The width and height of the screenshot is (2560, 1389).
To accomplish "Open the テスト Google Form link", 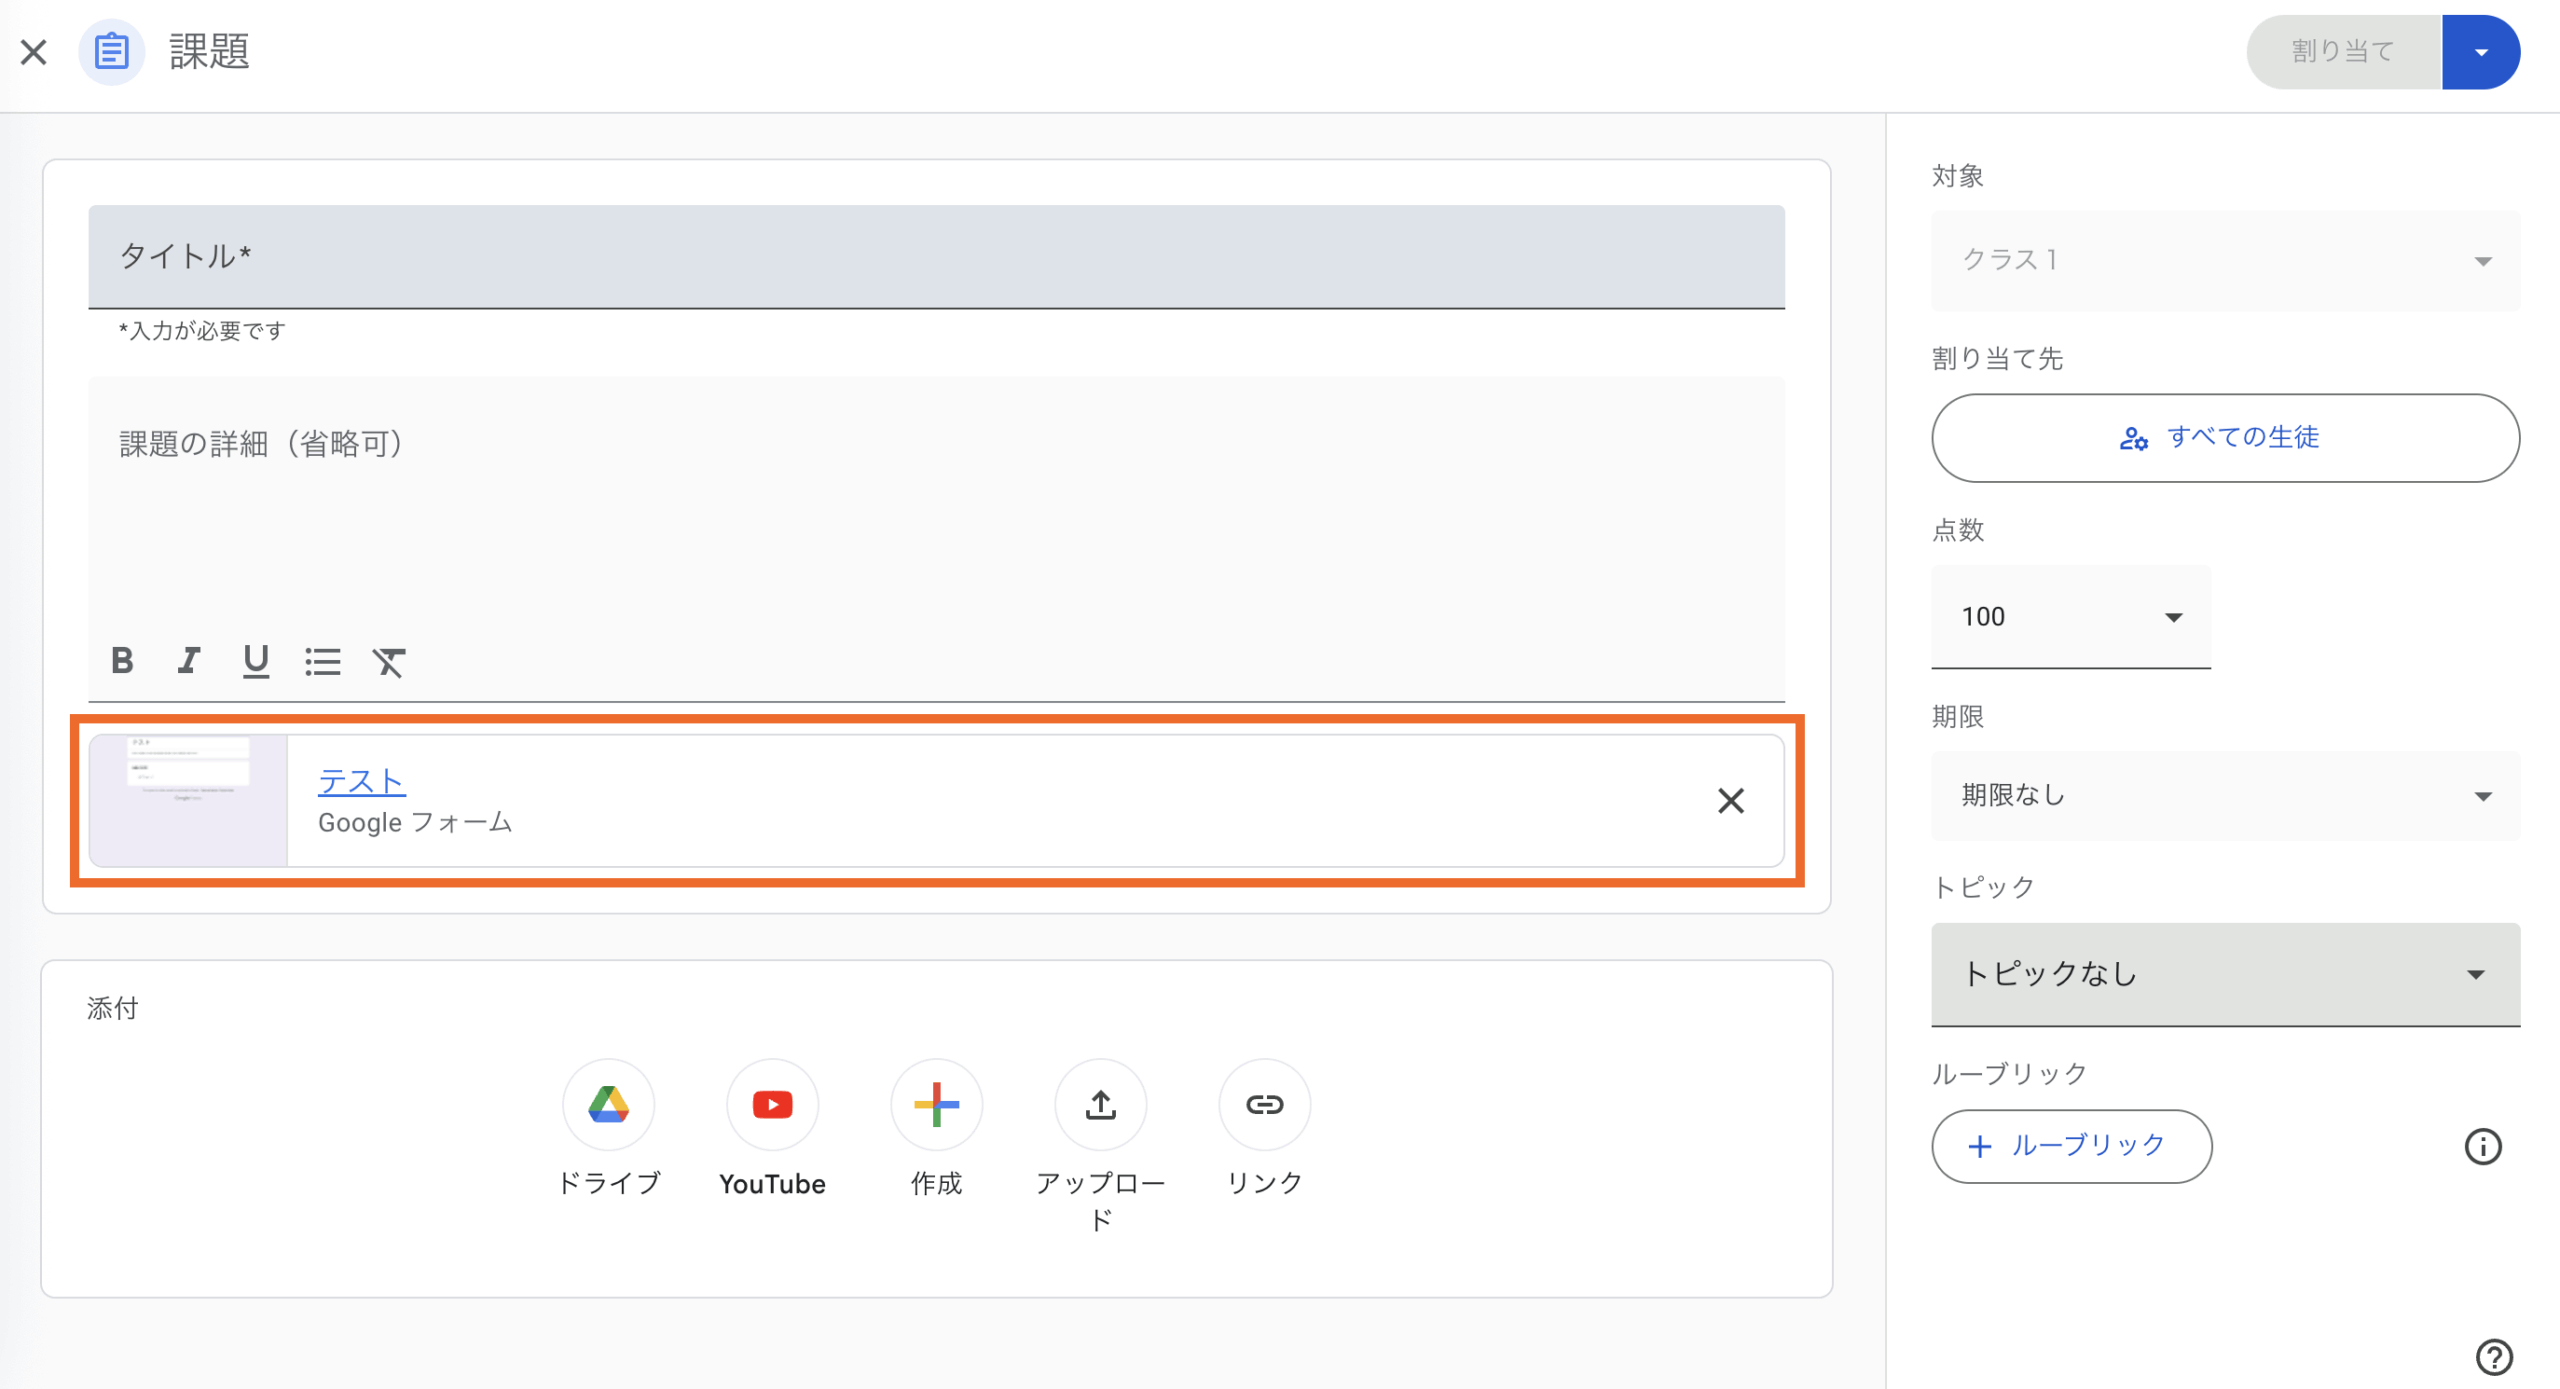I will [361, 781].
